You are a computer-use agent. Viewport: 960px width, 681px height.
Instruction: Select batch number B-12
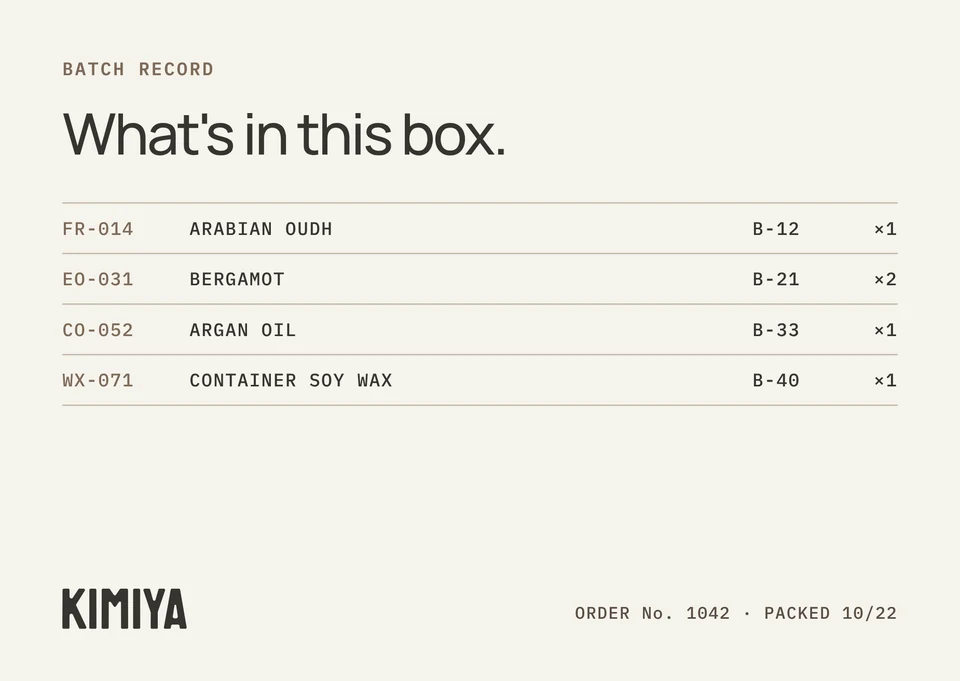(x=776, y=229)
